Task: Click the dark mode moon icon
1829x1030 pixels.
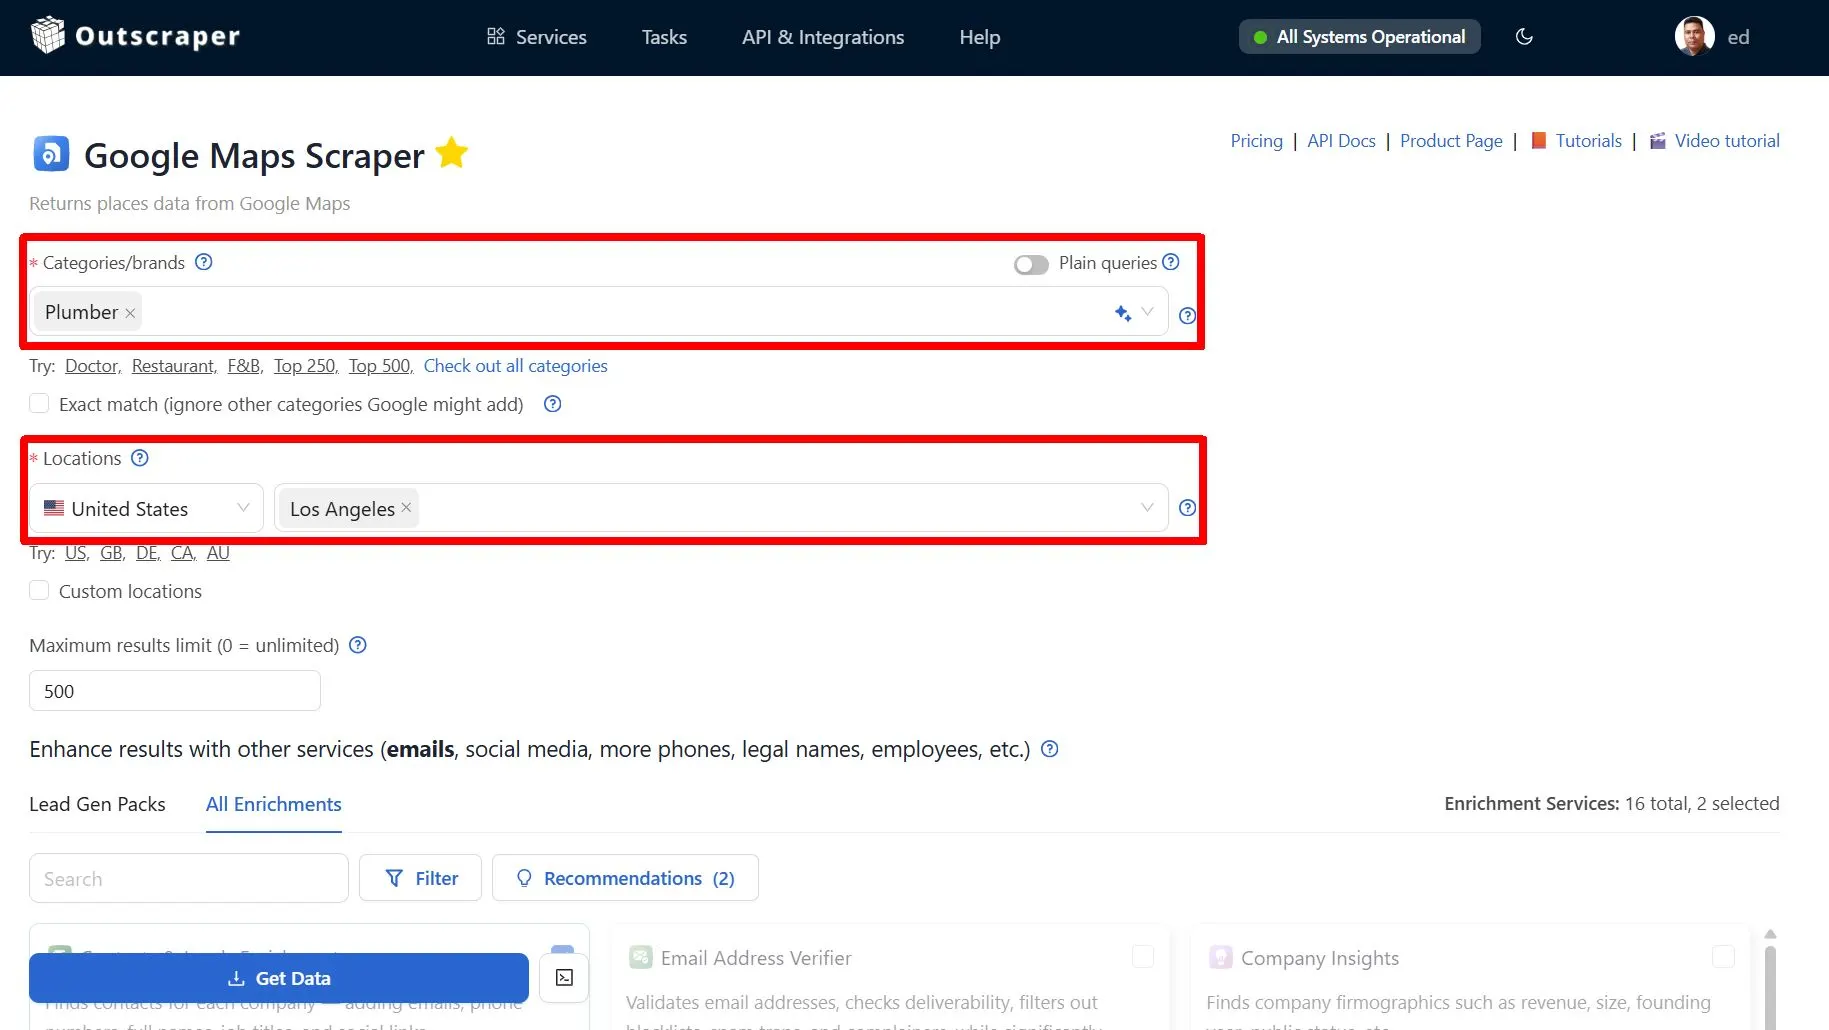Action: (1524, 37)
